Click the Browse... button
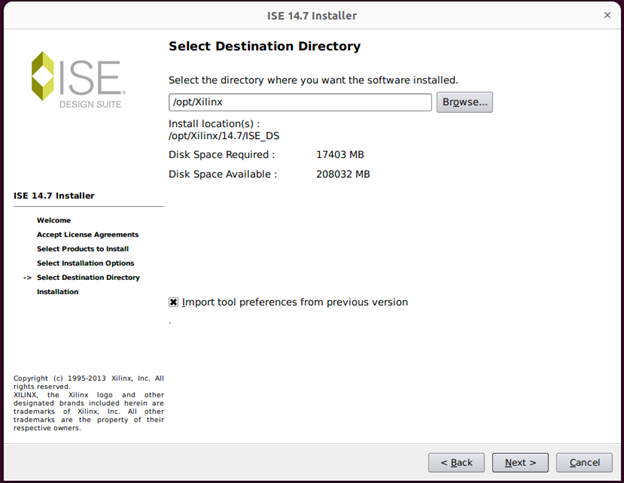624x483 pixels. click(464, 102)
